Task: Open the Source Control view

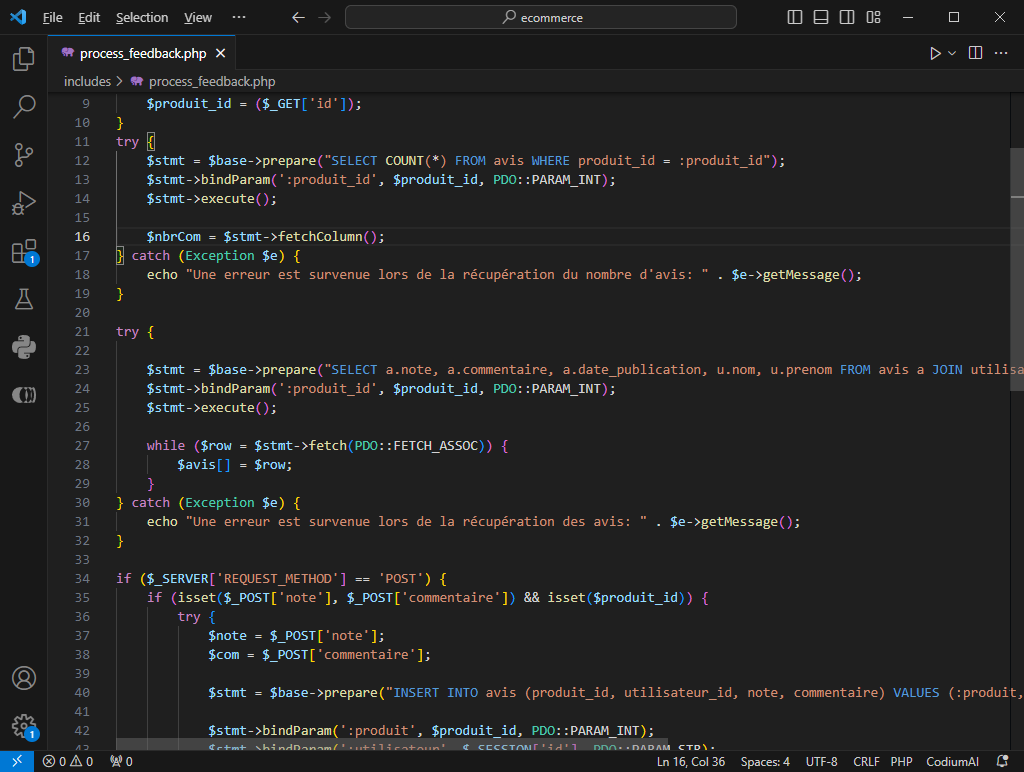Action: click(x=24, y=154)
